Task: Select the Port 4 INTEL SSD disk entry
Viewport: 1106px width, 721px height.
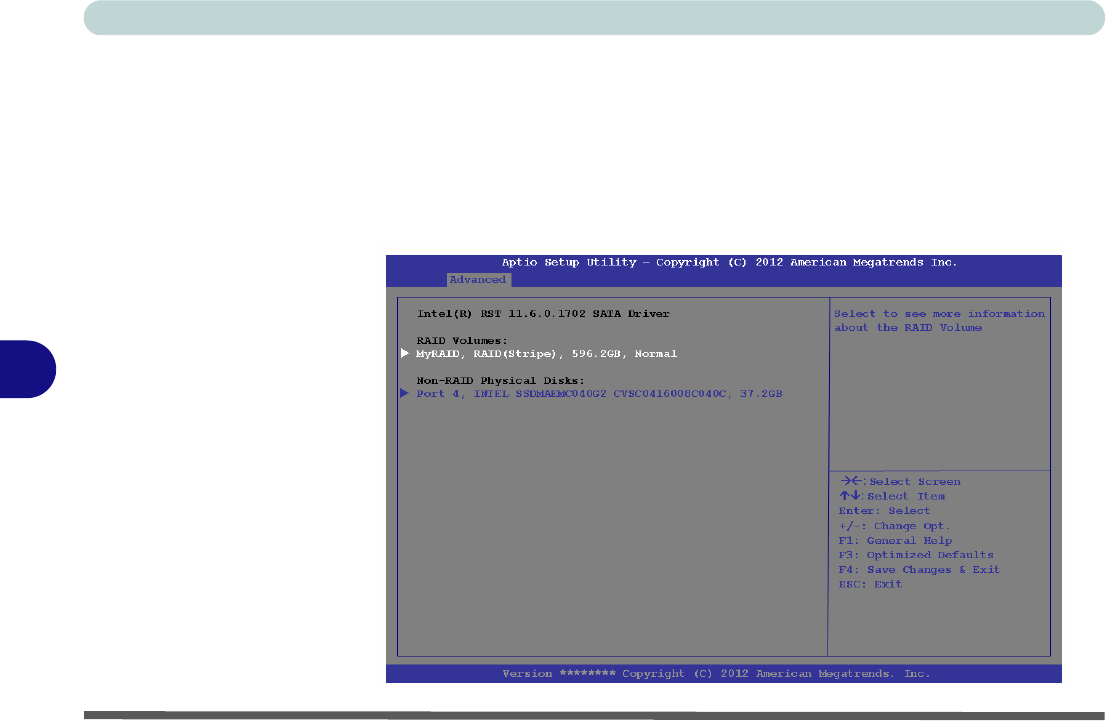Action: click(599, 394)
